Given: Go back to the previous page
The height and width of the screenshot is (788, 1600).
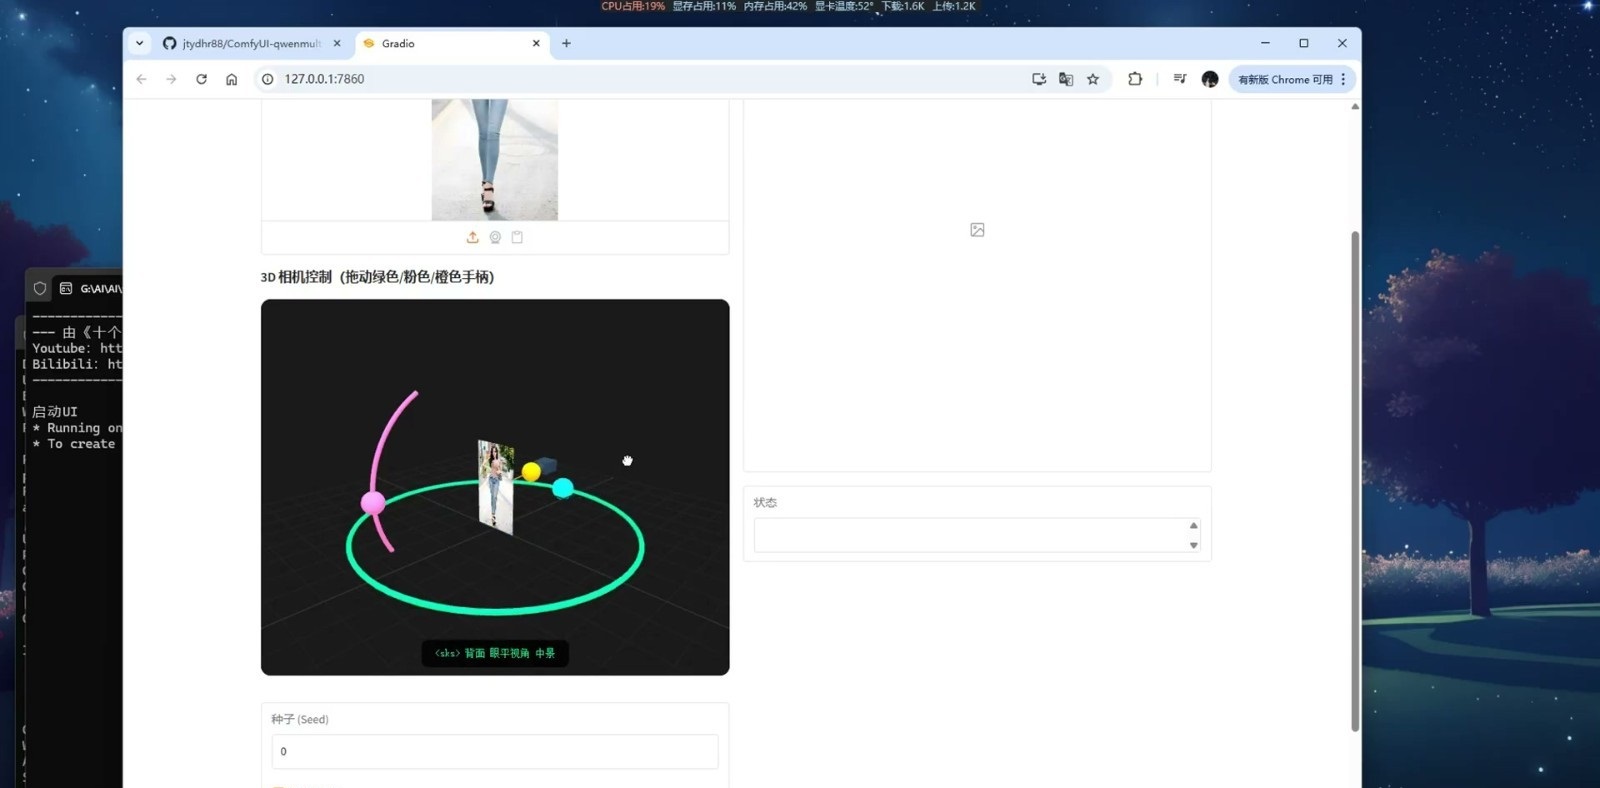Looking at the screenshot, I should pos(142,79).
